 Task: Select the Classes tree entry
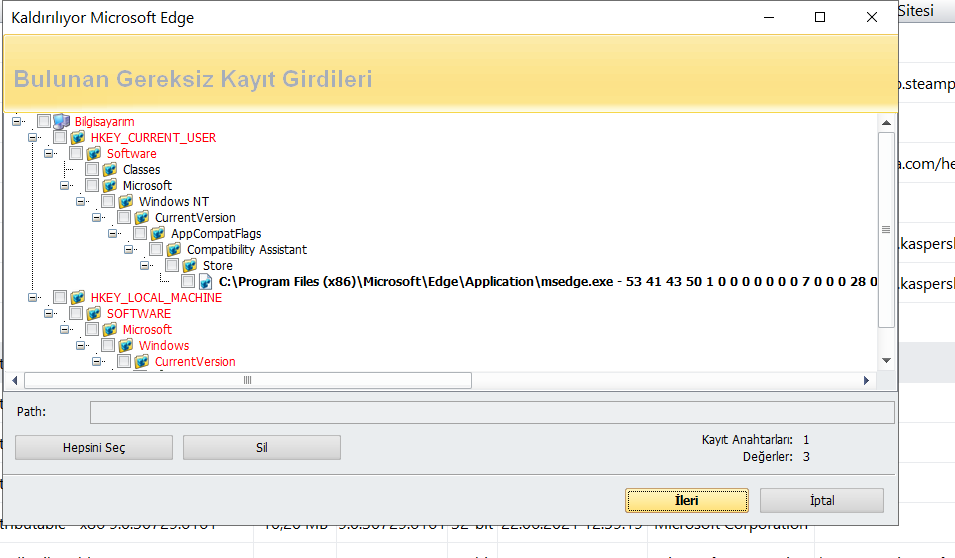coord(141,169)
